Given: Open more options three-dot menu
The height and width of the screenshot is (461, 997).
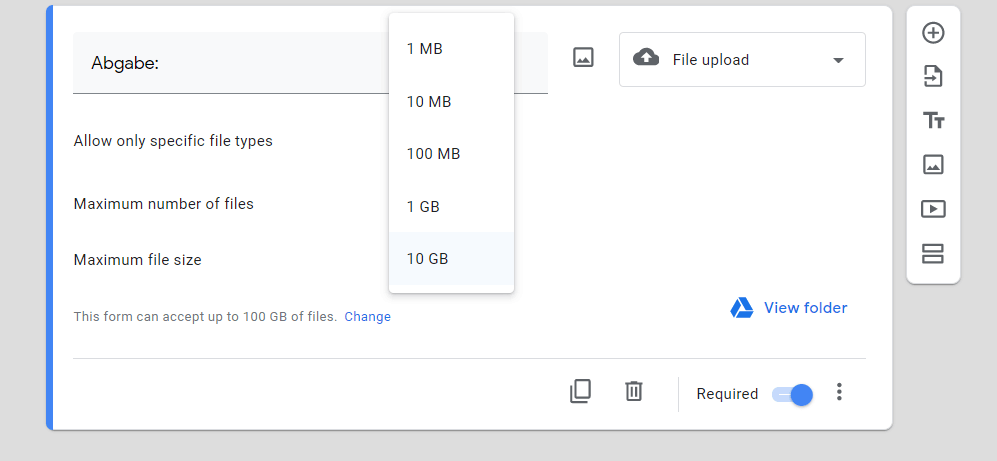Looking at the screenshot, I should point(839,393).
